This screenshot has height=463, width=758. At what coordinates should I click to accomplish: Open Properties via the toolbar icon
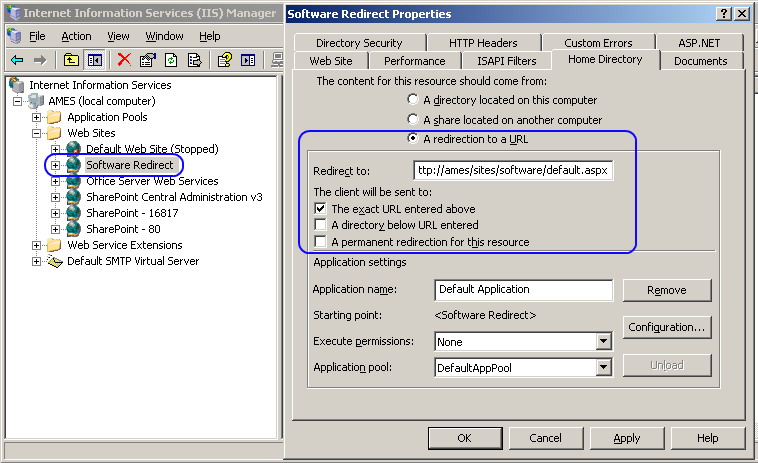[x=147, y=60]
